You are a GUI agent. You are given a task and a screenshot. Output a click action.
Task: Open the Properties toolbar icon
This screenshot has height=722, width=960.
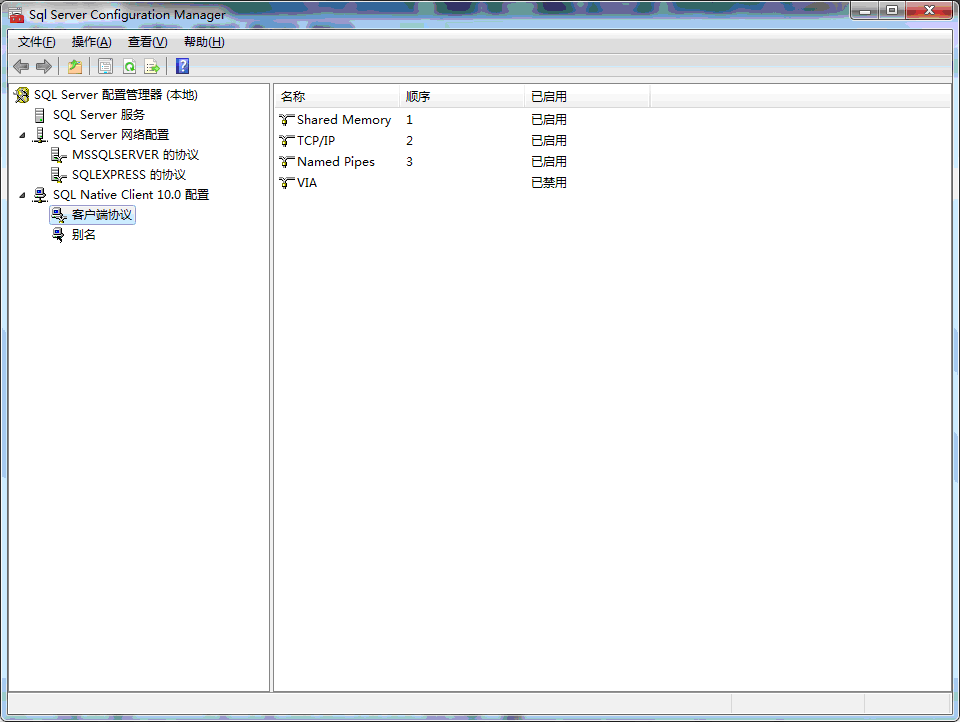click(105, 66)
